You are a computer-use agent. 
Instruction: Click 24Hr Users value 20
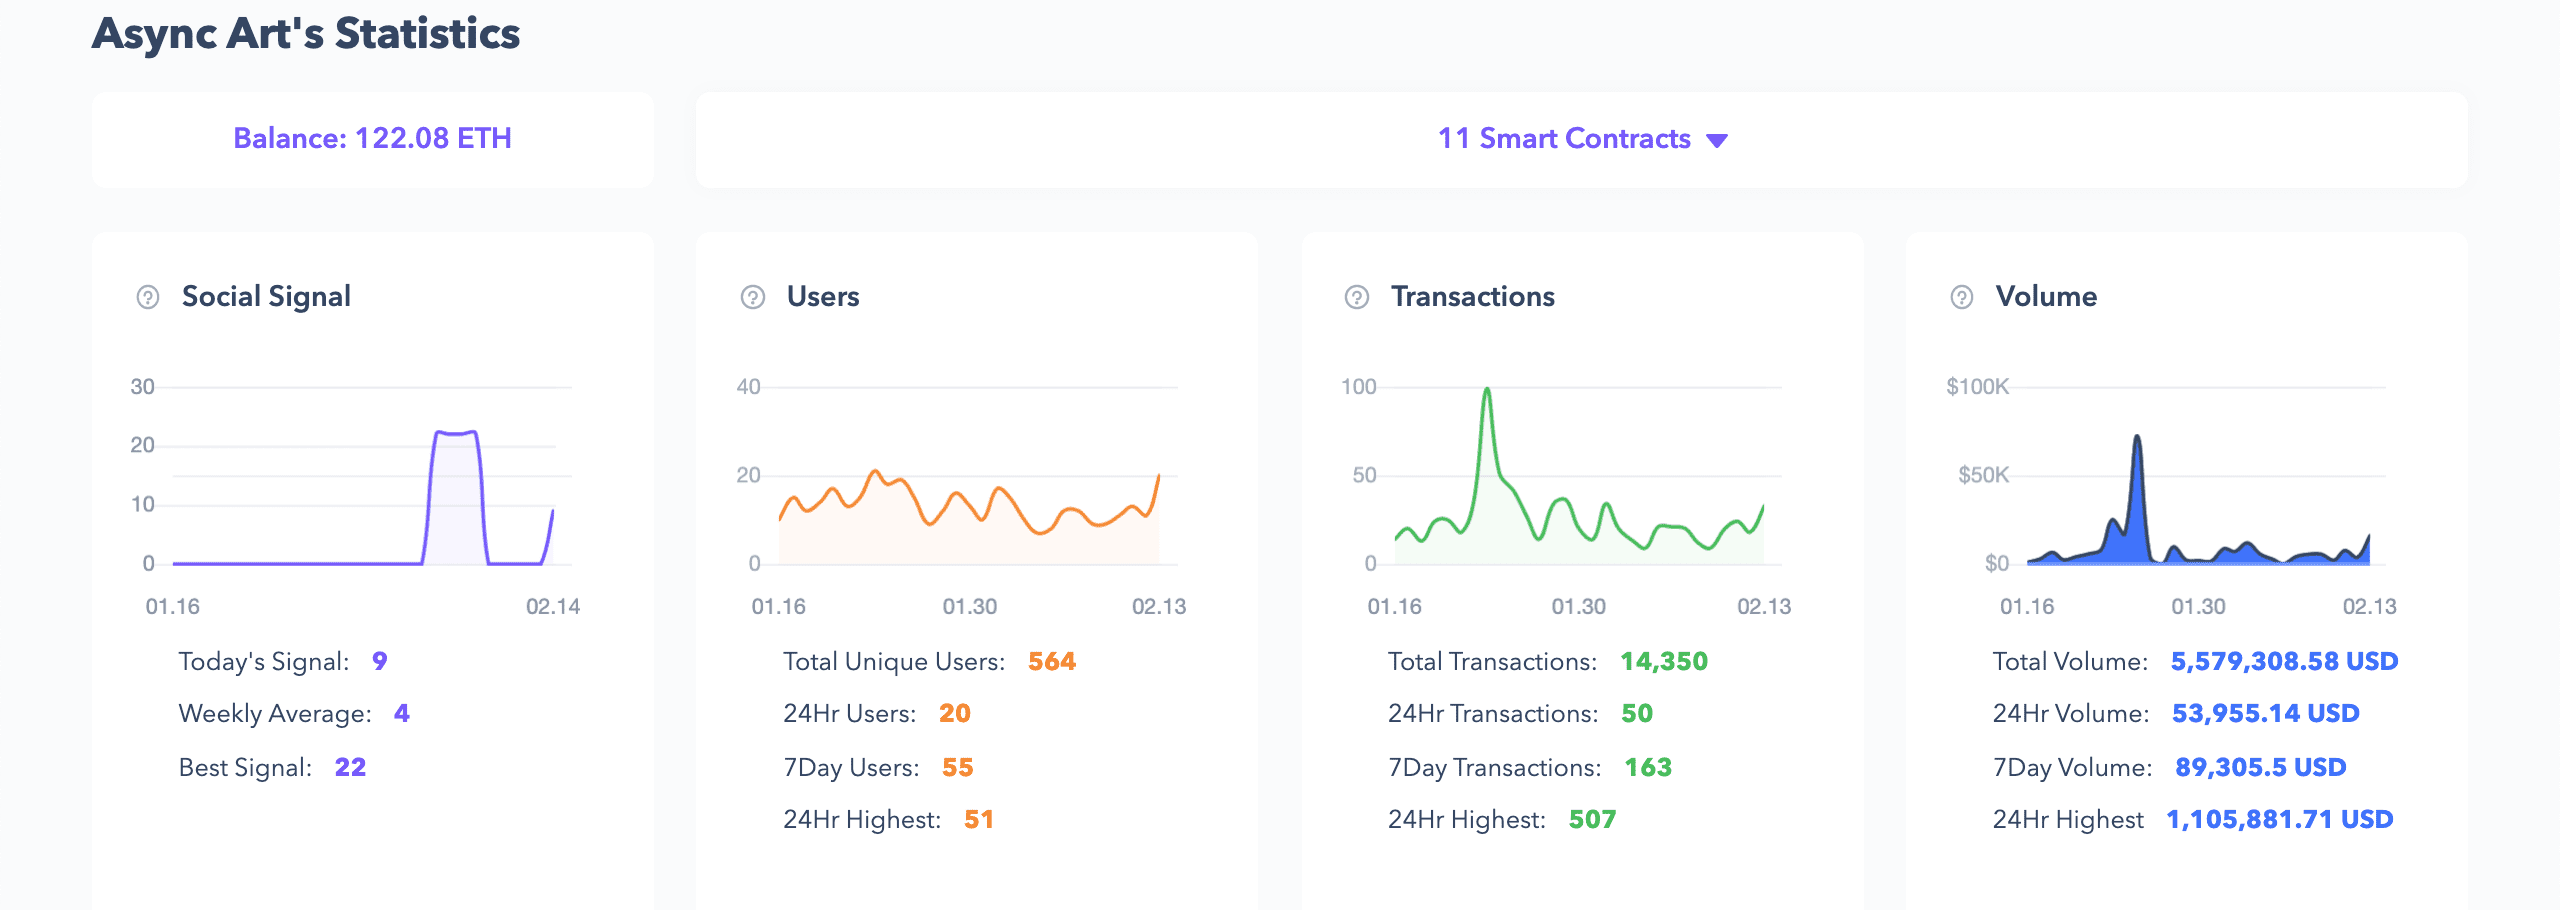click(955, 713)
